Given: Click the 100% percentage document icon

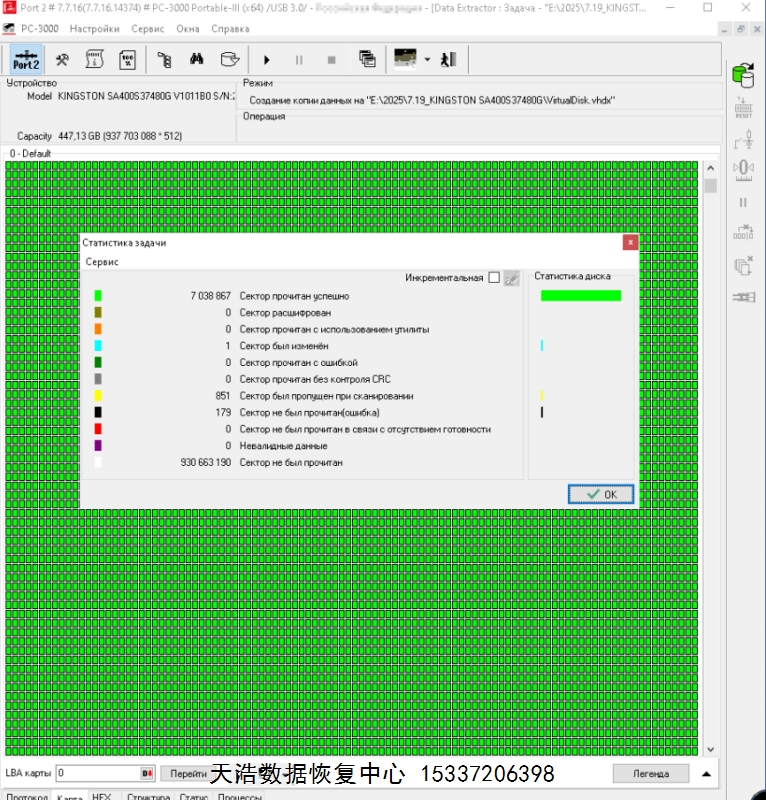Looking at the screenshot, I should (127, 60).
